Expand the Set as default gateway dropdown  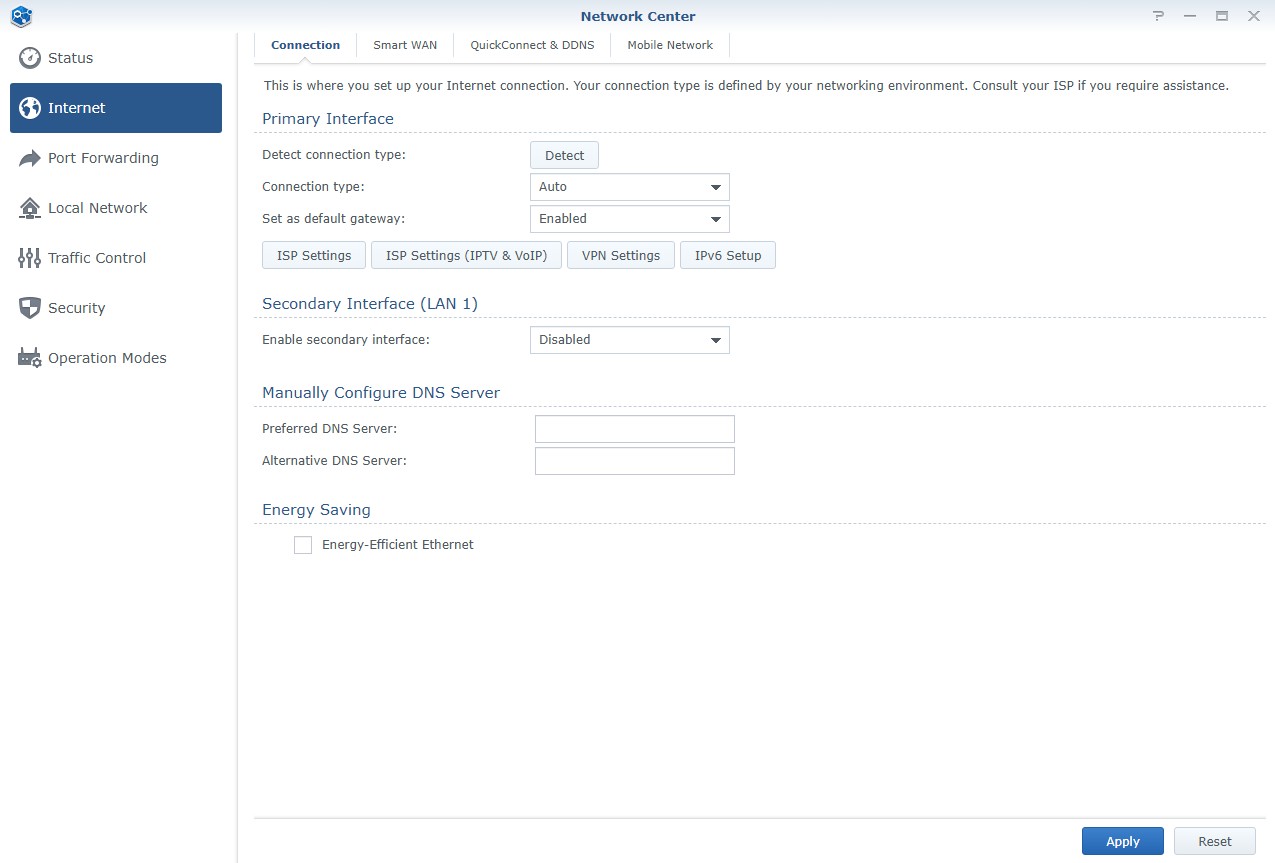[629, 219]
